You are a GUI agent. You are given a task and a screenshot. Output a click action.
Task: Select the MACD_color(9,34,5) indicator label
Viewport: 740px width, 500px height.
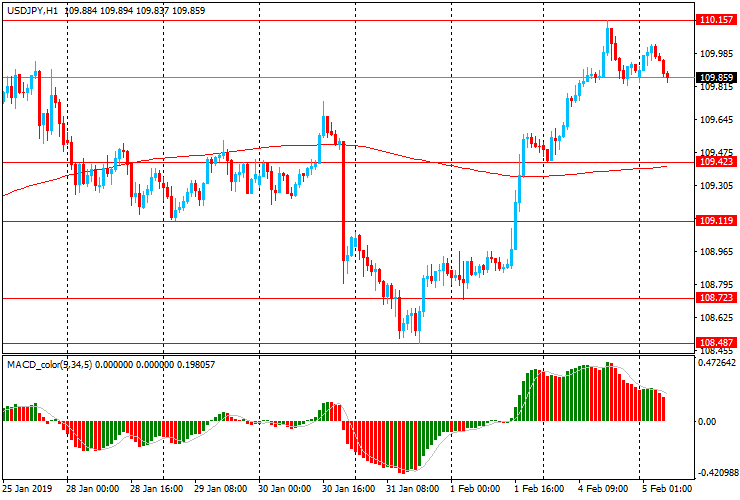50,364
